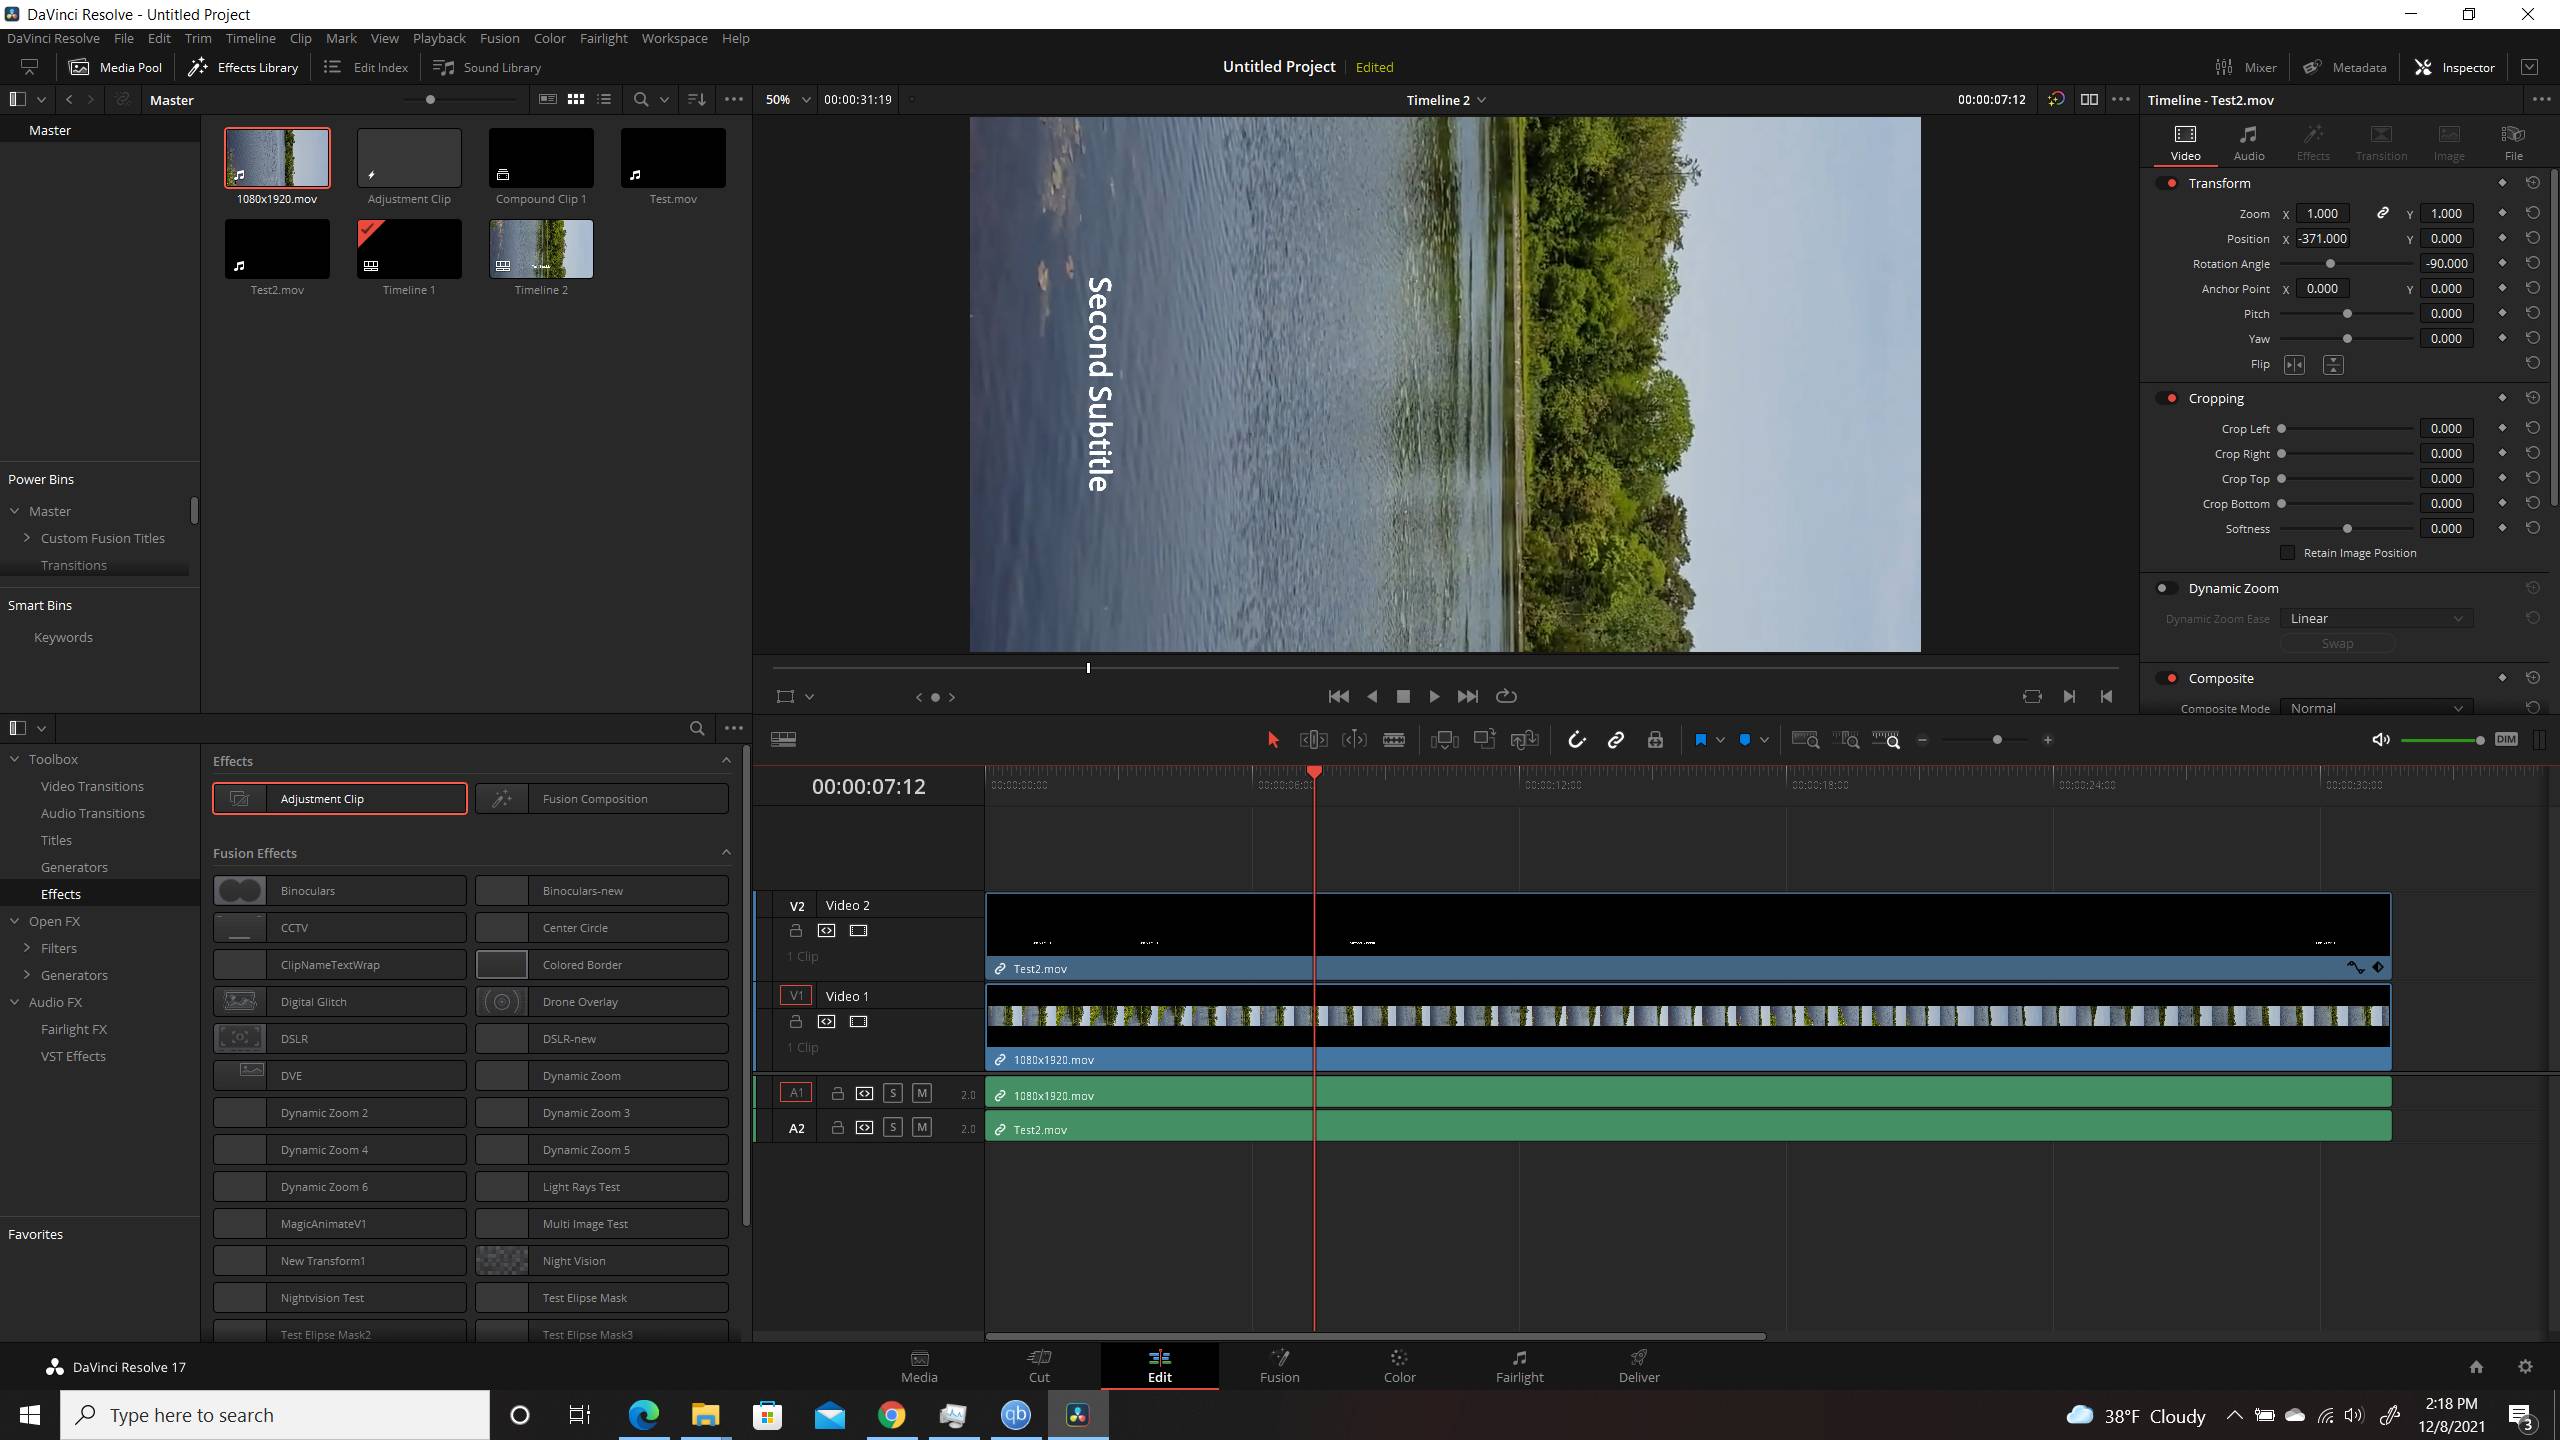Add a blue marker on timeline

[1745, 740]
